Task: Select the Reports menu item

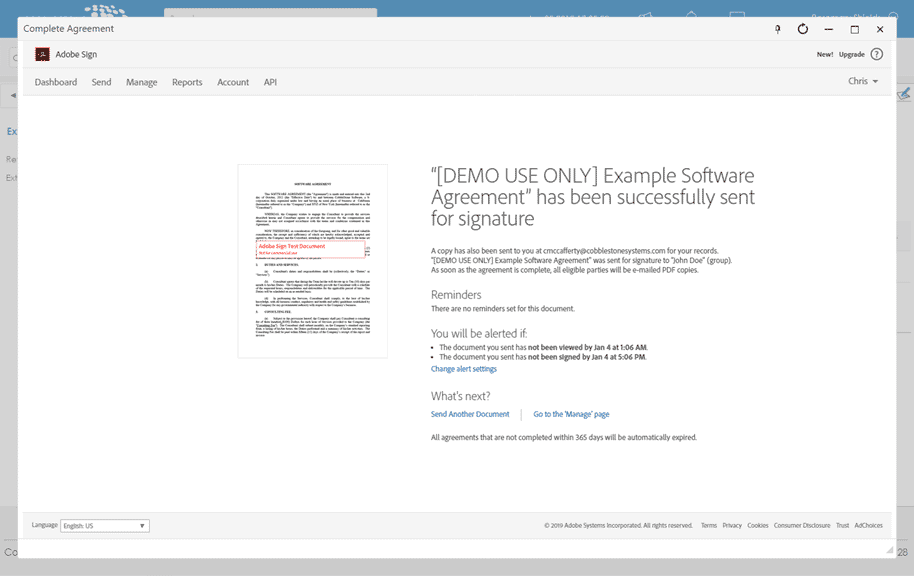Action: click(187, 81)
